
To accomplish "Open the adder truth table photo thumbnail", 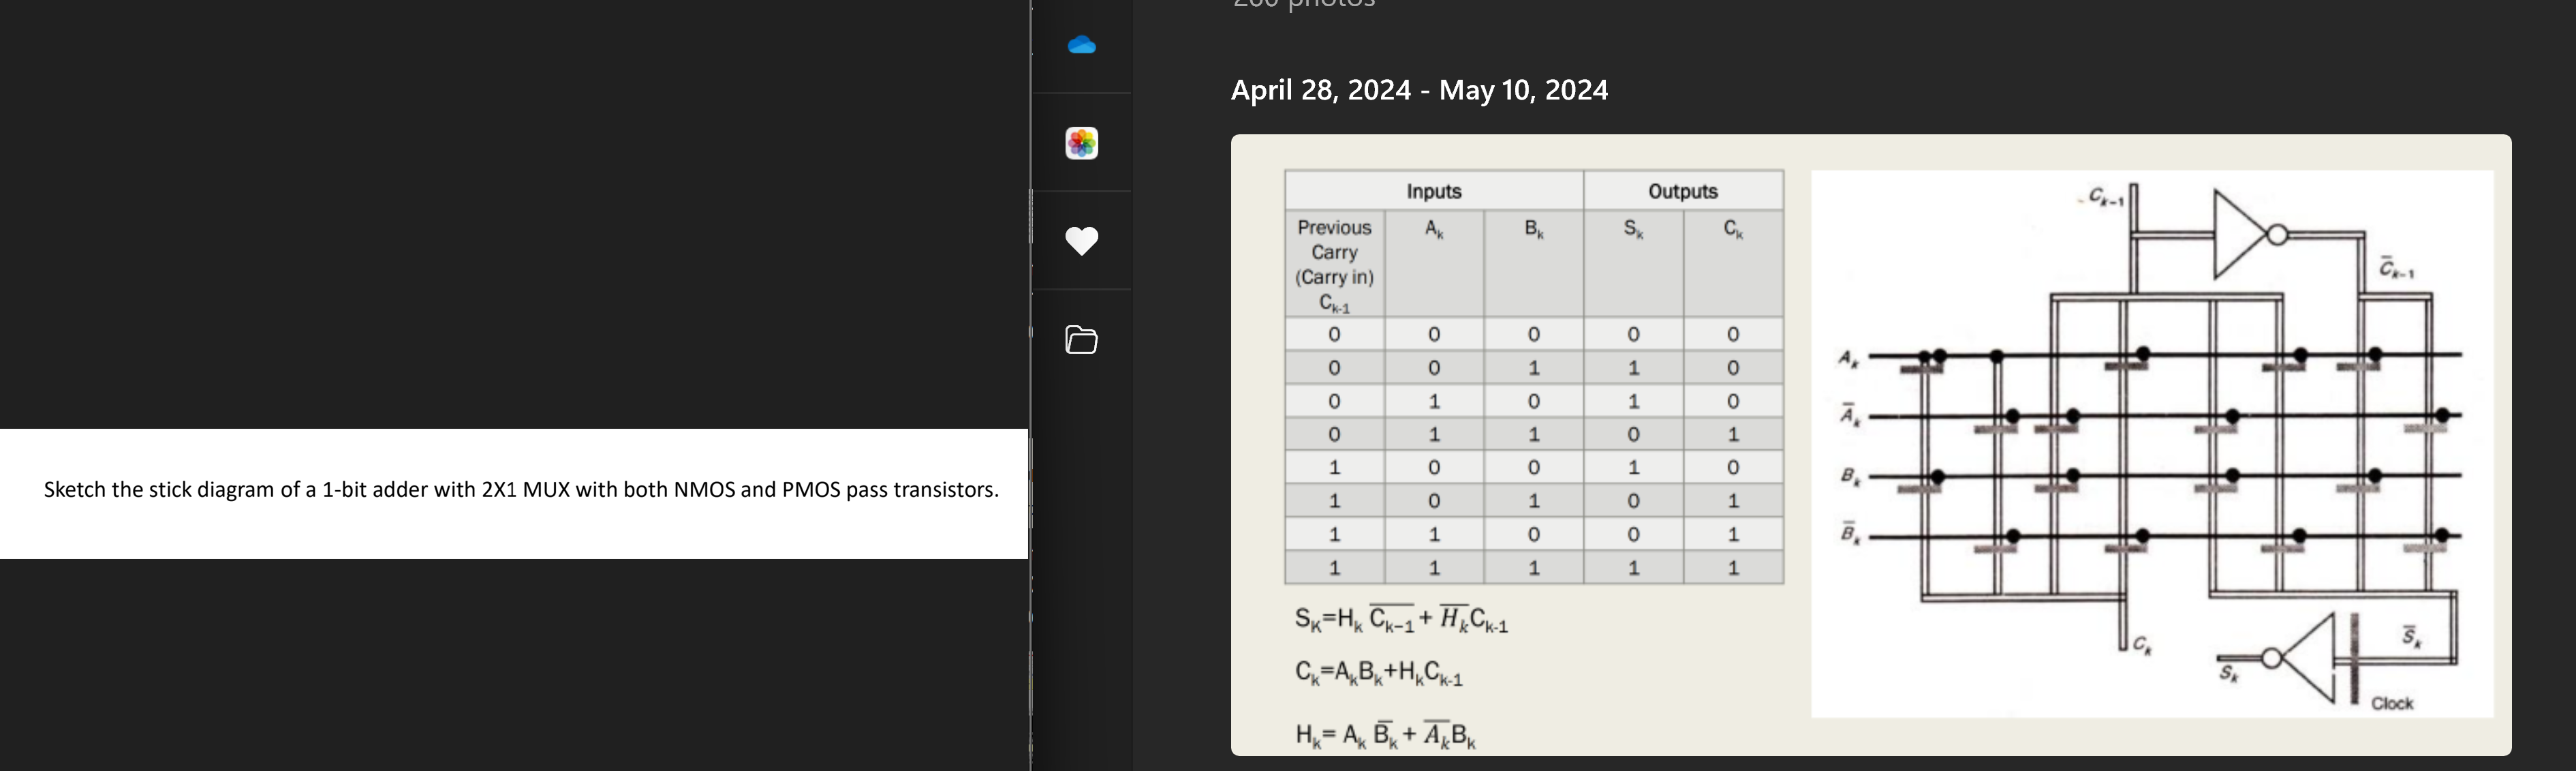I will [x=1870, y=445].
